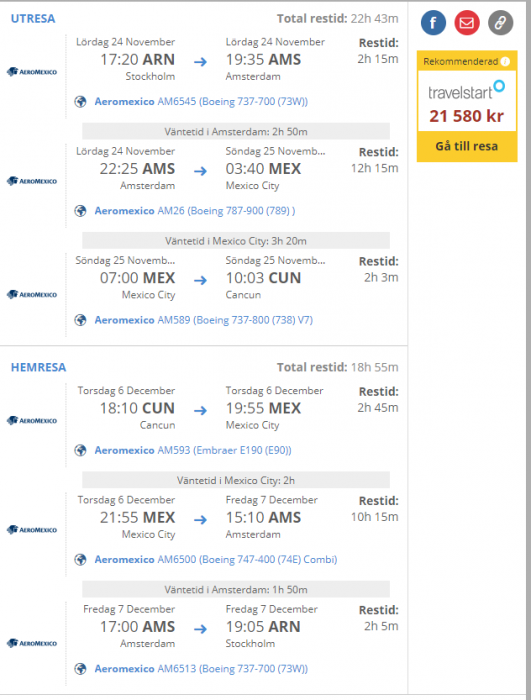
Task: Open info icon next to Rekommenderad
Action: [x=505, y=62]
